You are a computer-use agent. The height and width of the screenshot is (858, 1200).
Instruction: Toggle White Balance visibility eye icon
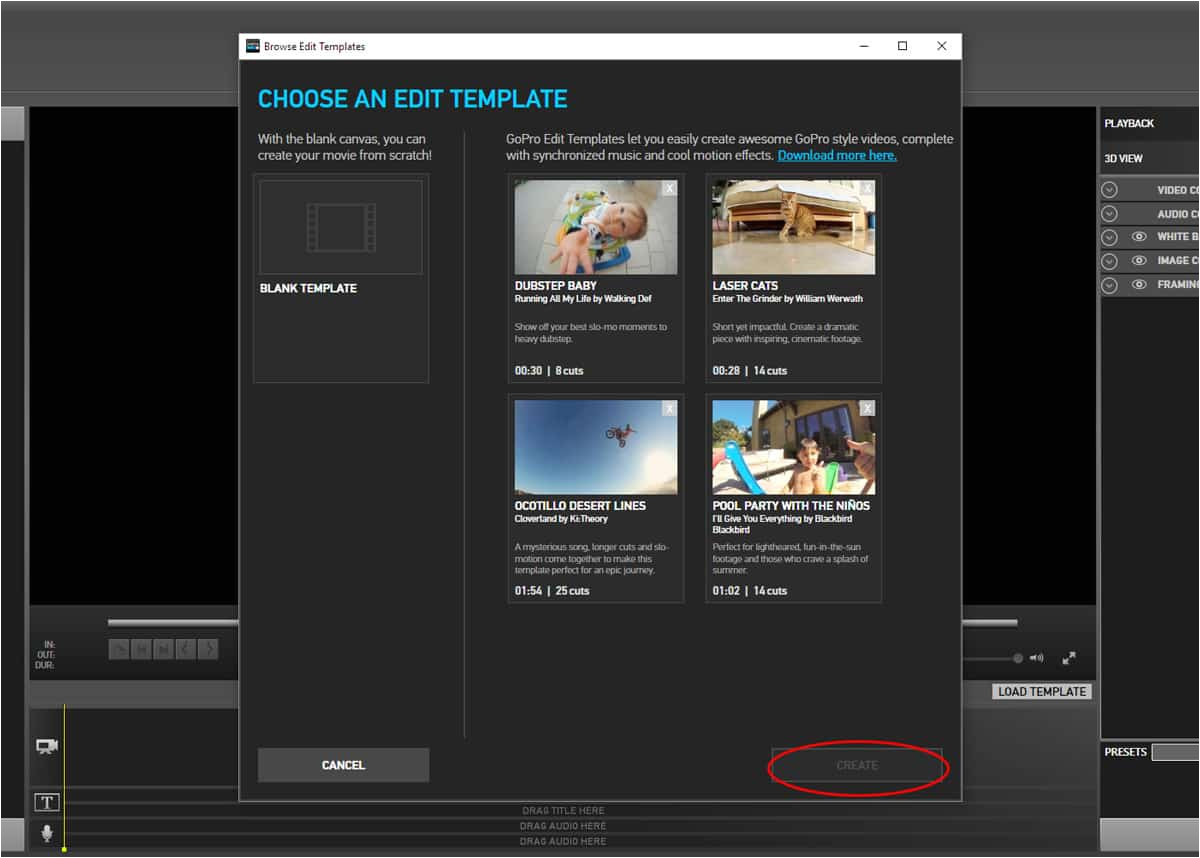click(1139, 237)
